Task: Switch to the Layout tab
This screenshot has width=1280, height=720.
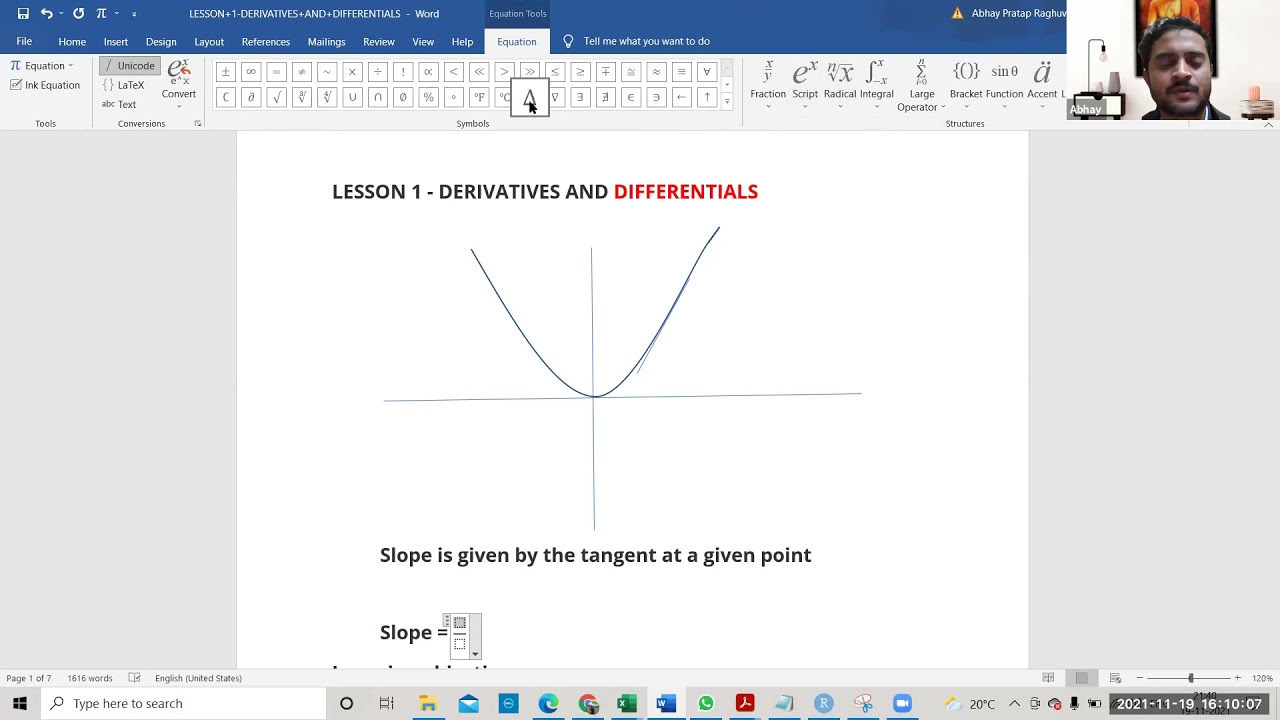Action: pos(209,41)
